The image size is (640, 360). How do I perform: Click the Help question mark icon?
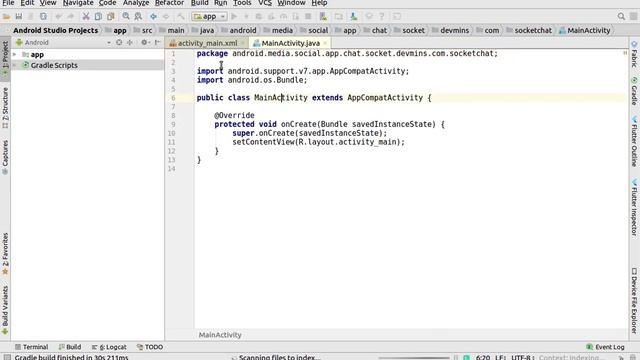381,17
